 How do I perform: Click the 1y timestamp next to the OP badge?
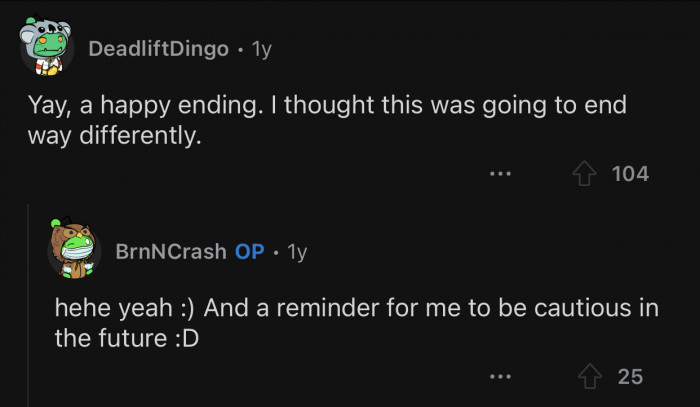(297, 252)
